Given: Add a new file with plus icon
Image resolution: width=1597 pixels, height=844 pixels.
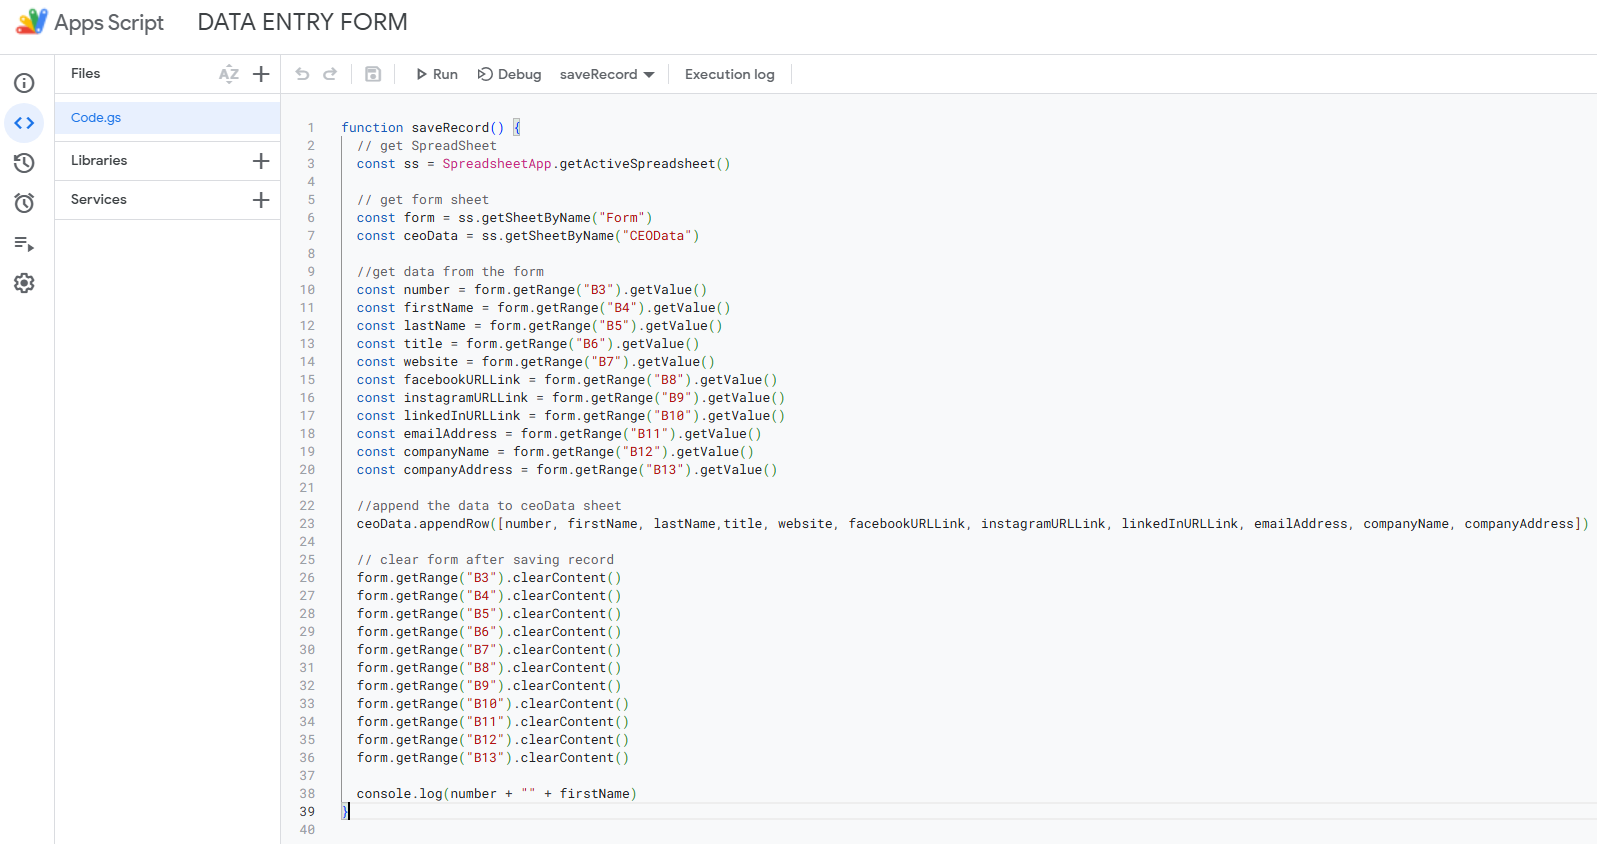Looking at the screenshot, I should (261, 74).
